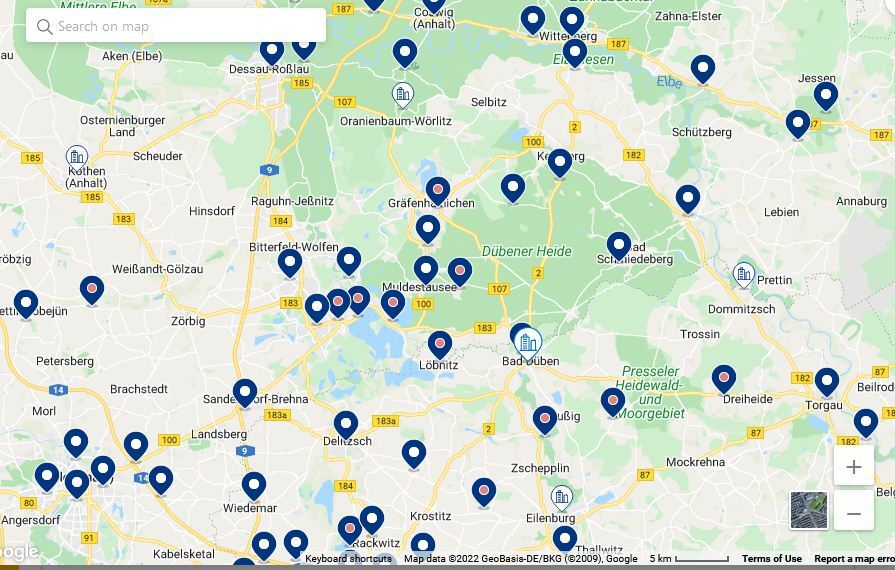The height and width of the screenshot is (570, 895).
Task: Click the search magnifier icon
Action: click(x=45, y=26)
